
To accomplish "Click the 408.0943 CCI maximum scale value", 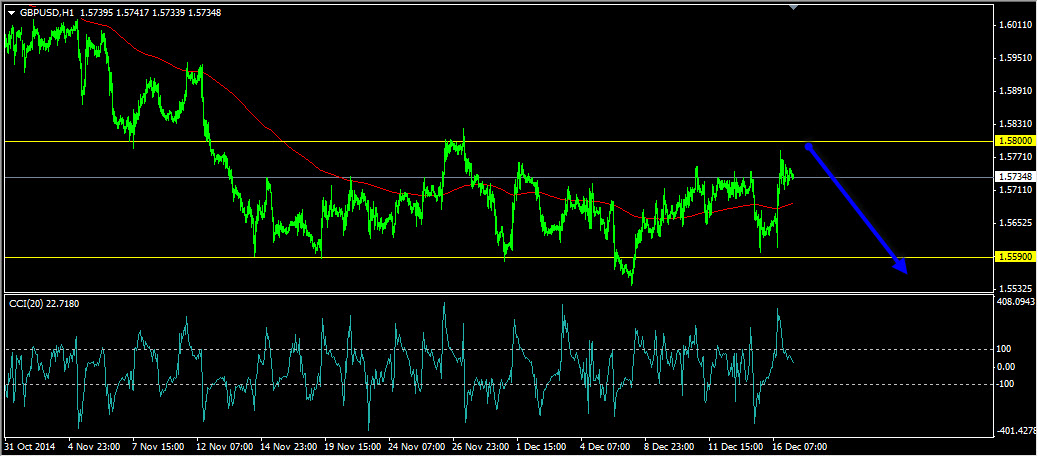I will click(x=1016, y=301).
